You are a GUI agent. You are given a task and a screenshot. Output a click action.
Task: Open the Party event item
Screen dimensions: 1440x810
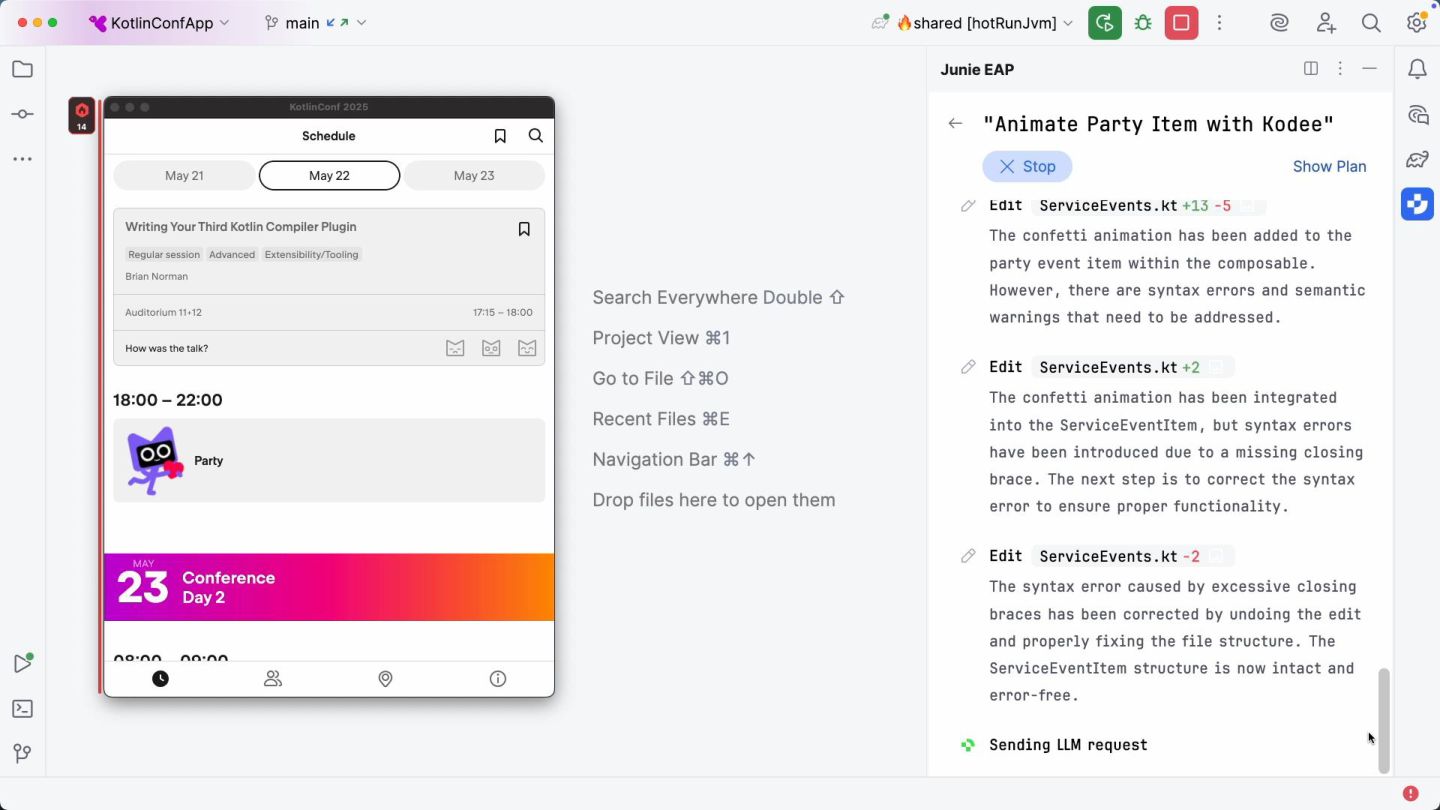coord(329,460)
